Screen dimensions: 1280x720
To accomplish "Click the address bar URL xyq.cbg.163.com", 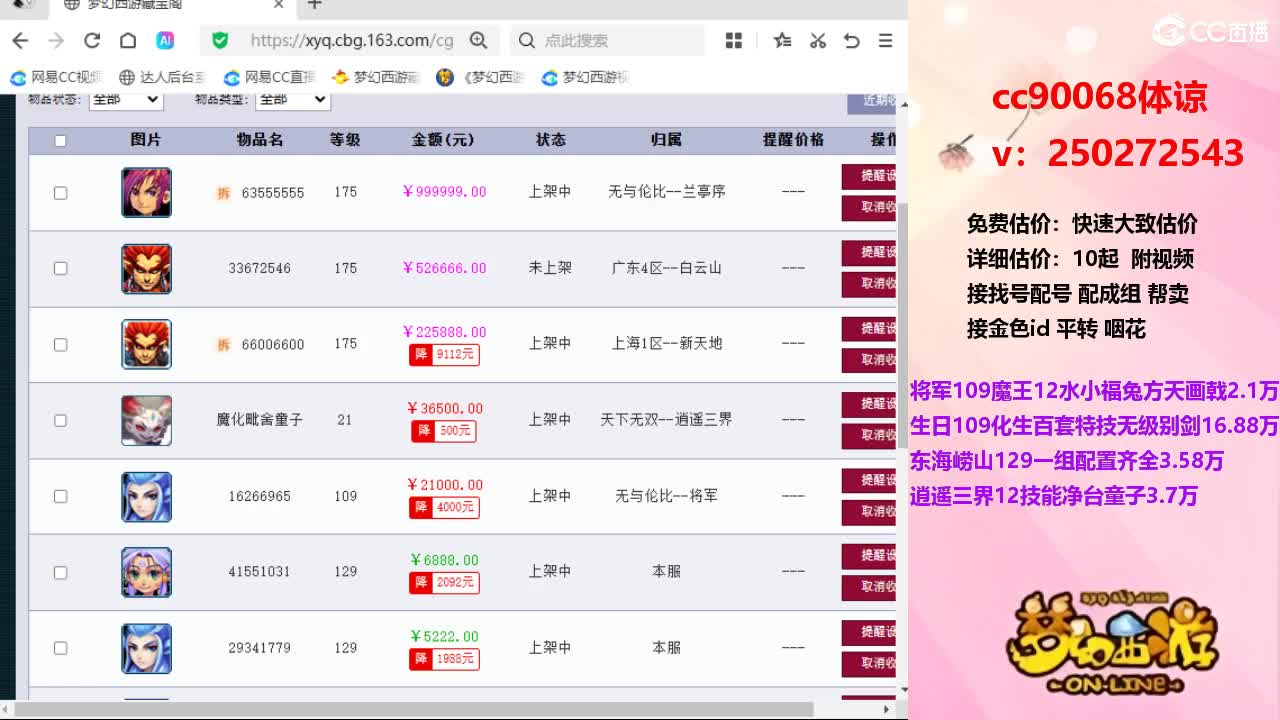I will (x=351, y=40).
